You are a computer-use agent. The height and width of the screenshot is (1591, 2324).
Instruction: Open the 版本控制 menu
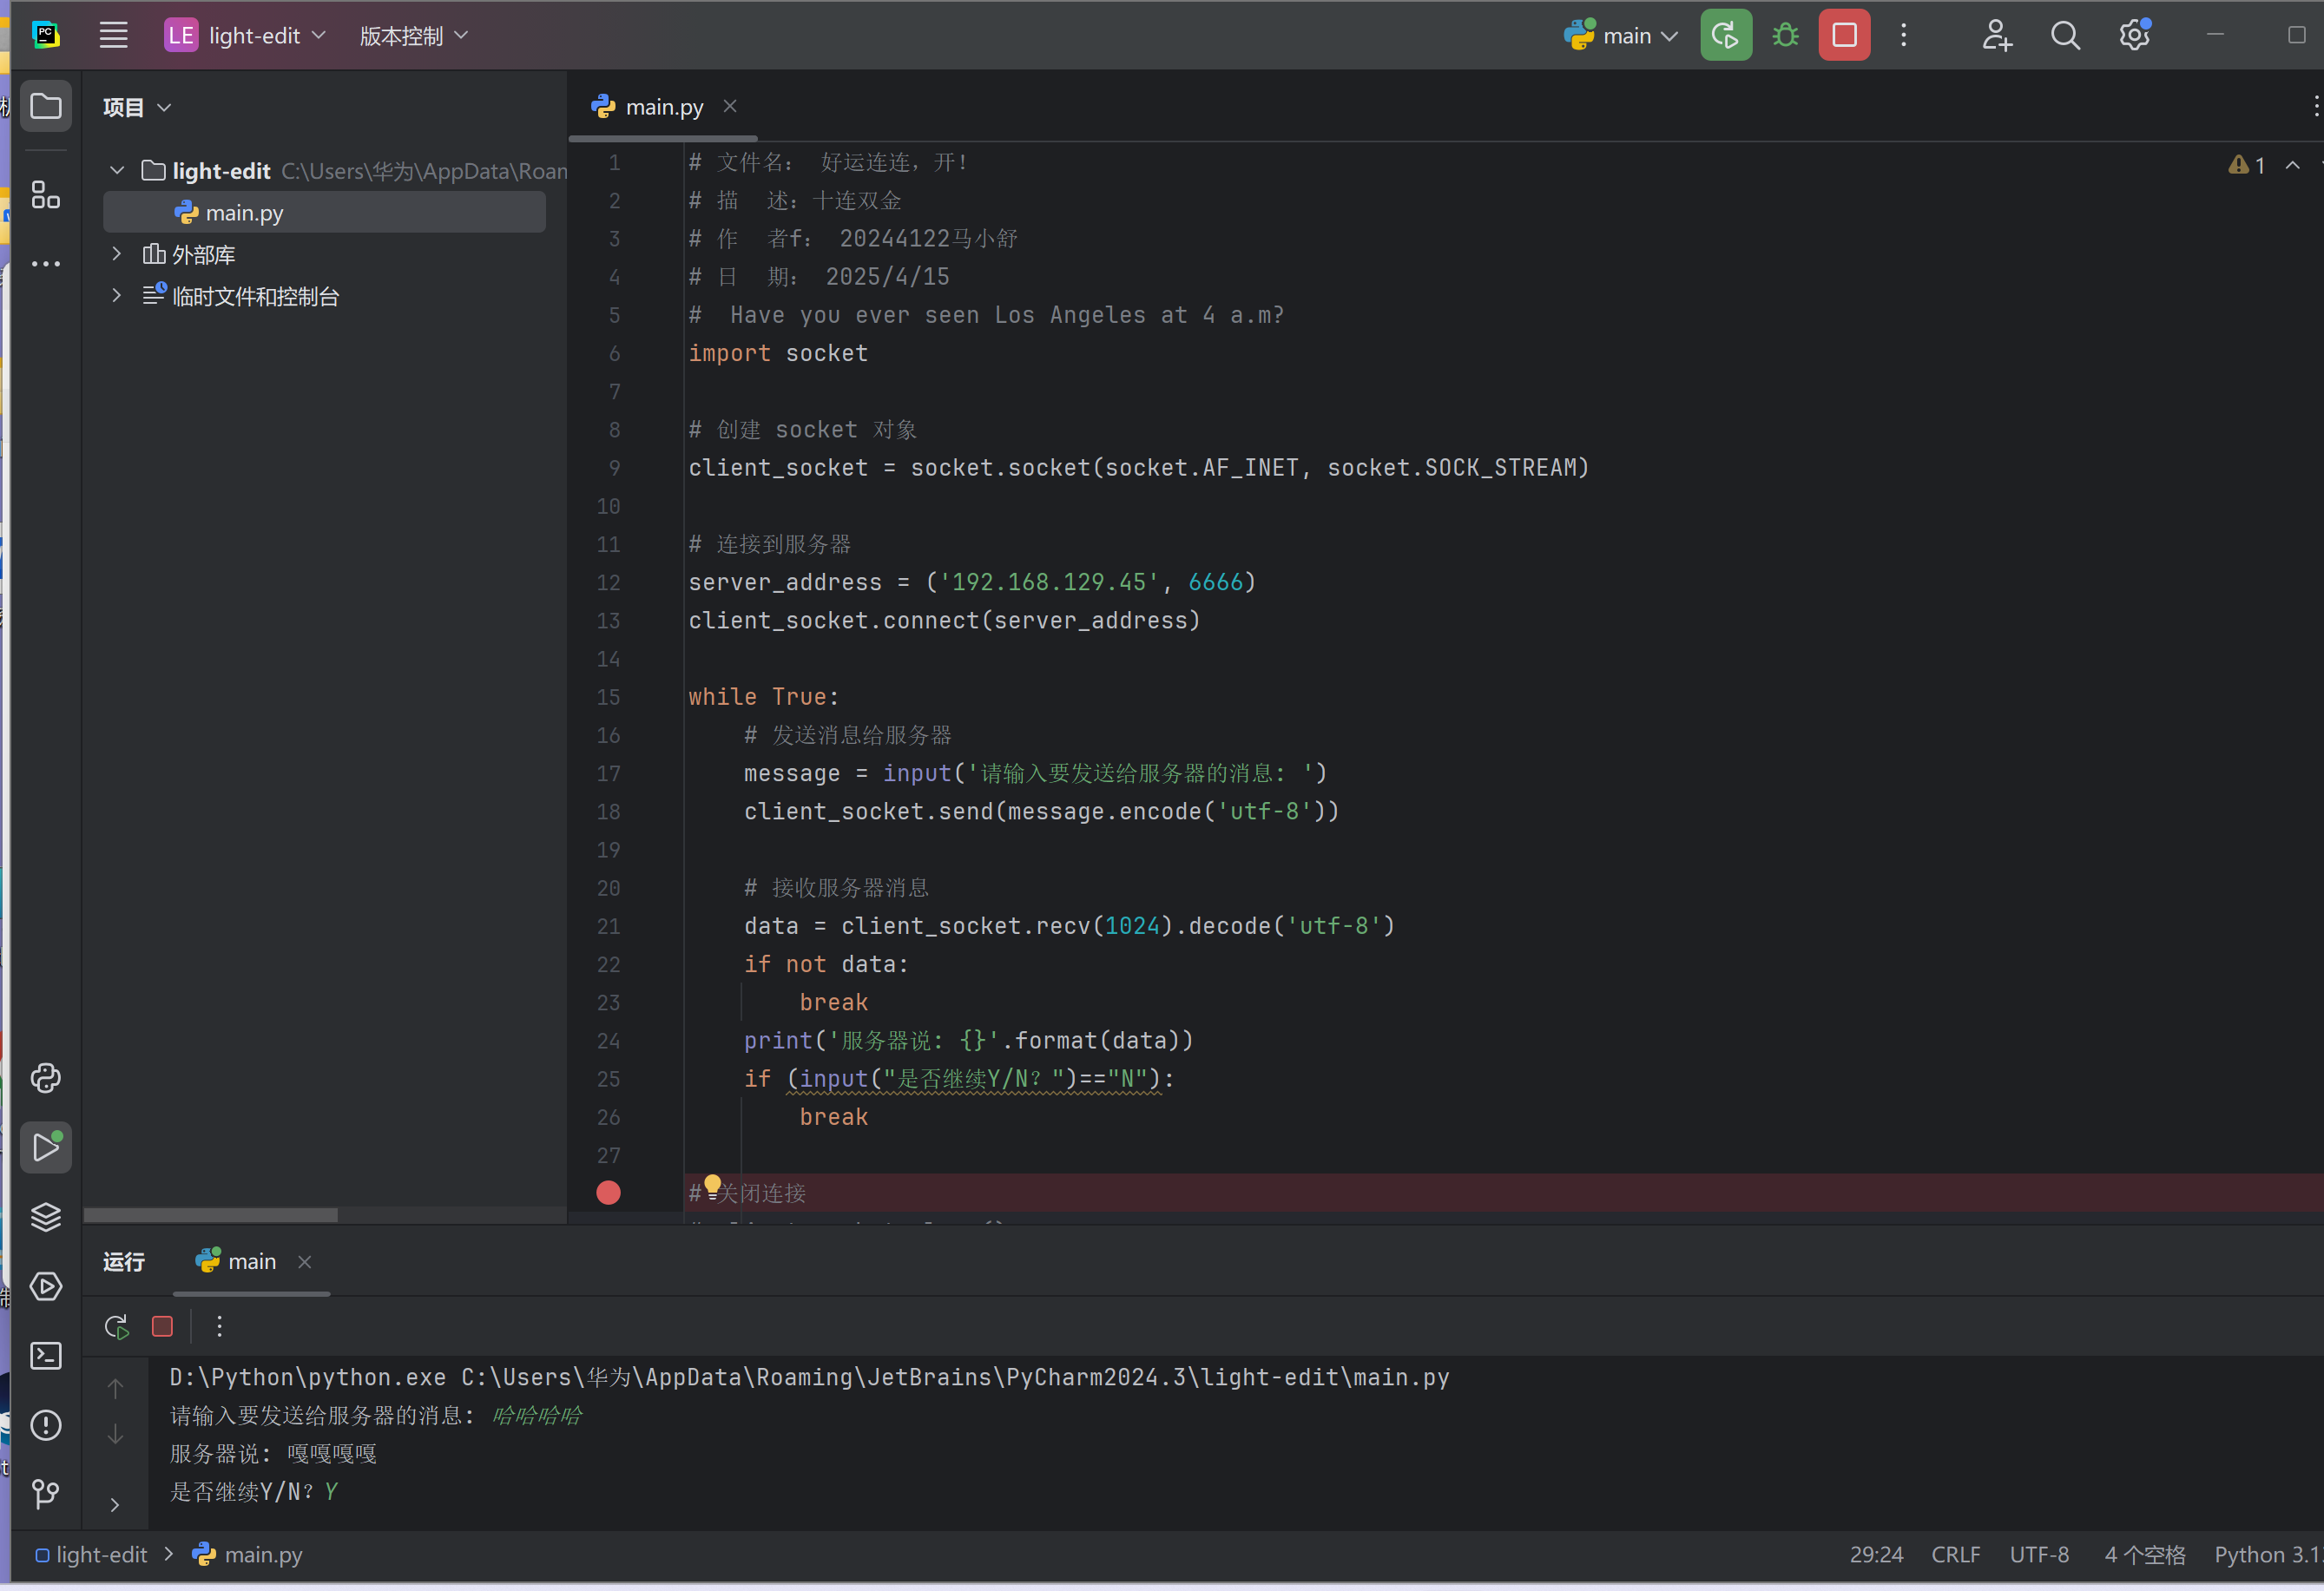coord(413,36)
